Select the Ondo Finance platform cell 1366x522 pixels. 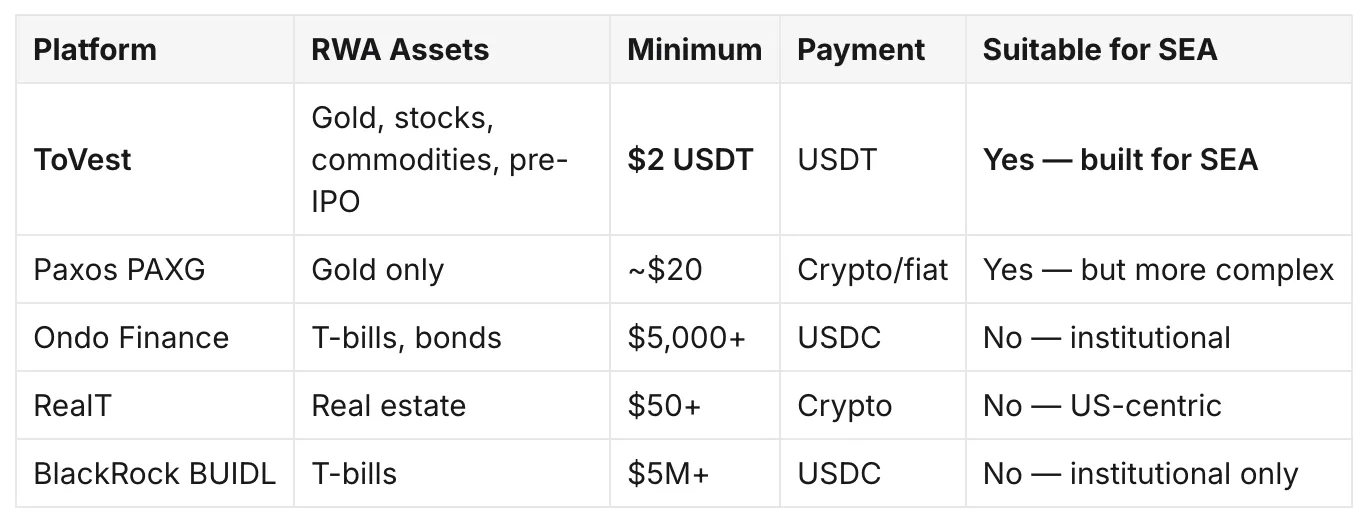tap(131, 337)
